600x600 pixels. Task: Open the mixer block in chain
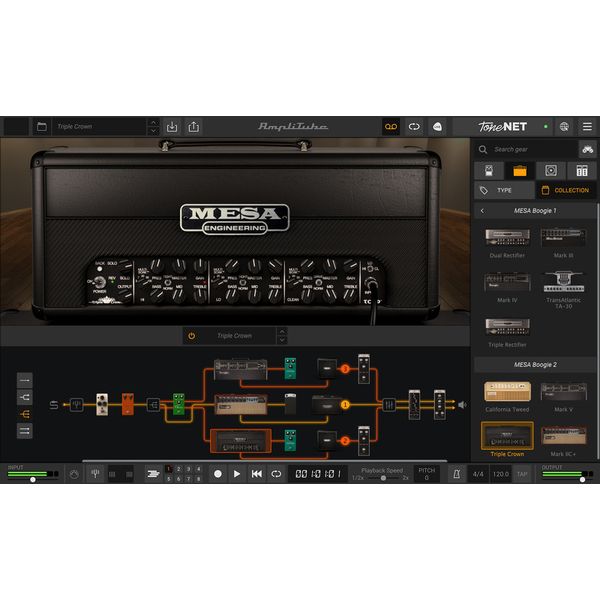(389, 404)
